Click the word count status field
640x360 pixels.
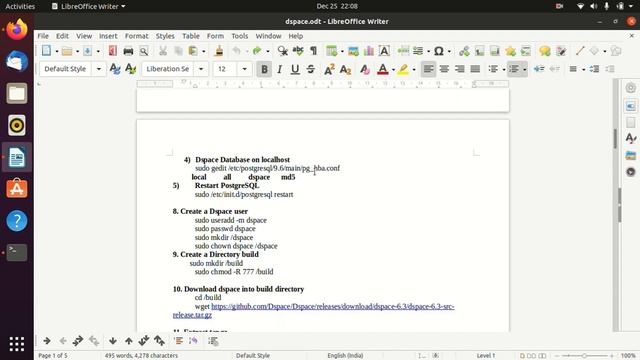(141, 356)
